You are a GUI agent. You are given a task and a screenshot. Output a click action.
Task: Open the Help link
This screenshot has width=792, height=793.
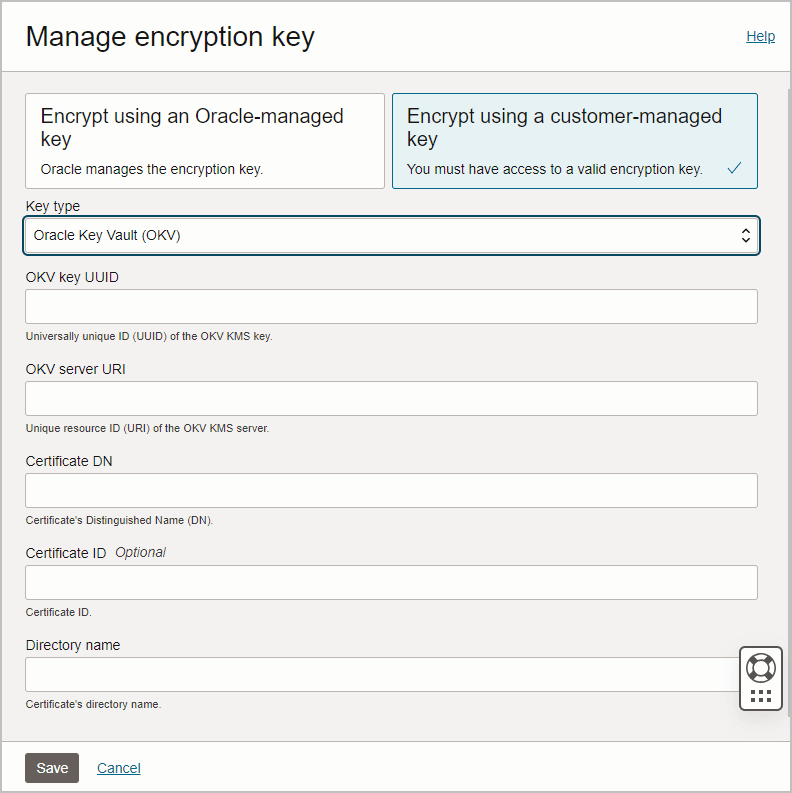pos(760,36)
